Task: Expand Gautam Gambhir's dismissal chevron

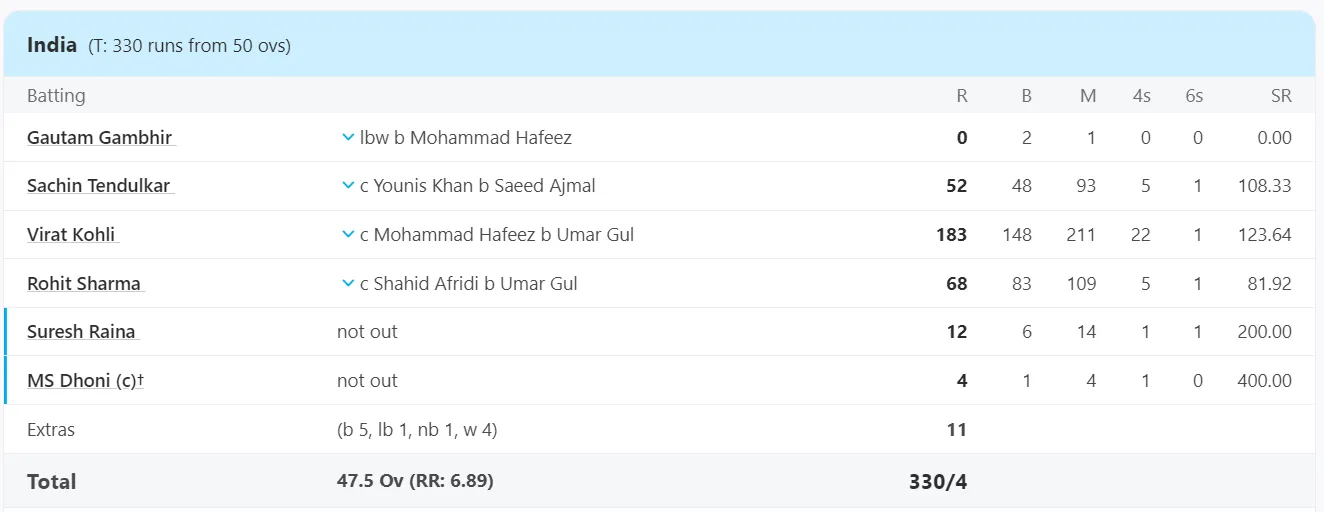Action: 348,138
